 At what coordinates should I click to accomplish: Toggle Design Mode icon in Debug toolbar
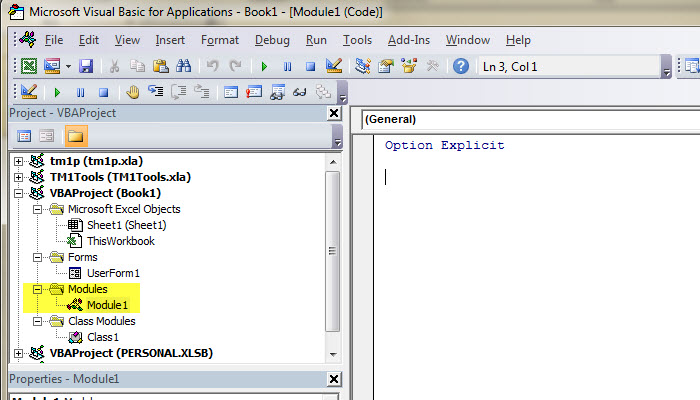29,92
